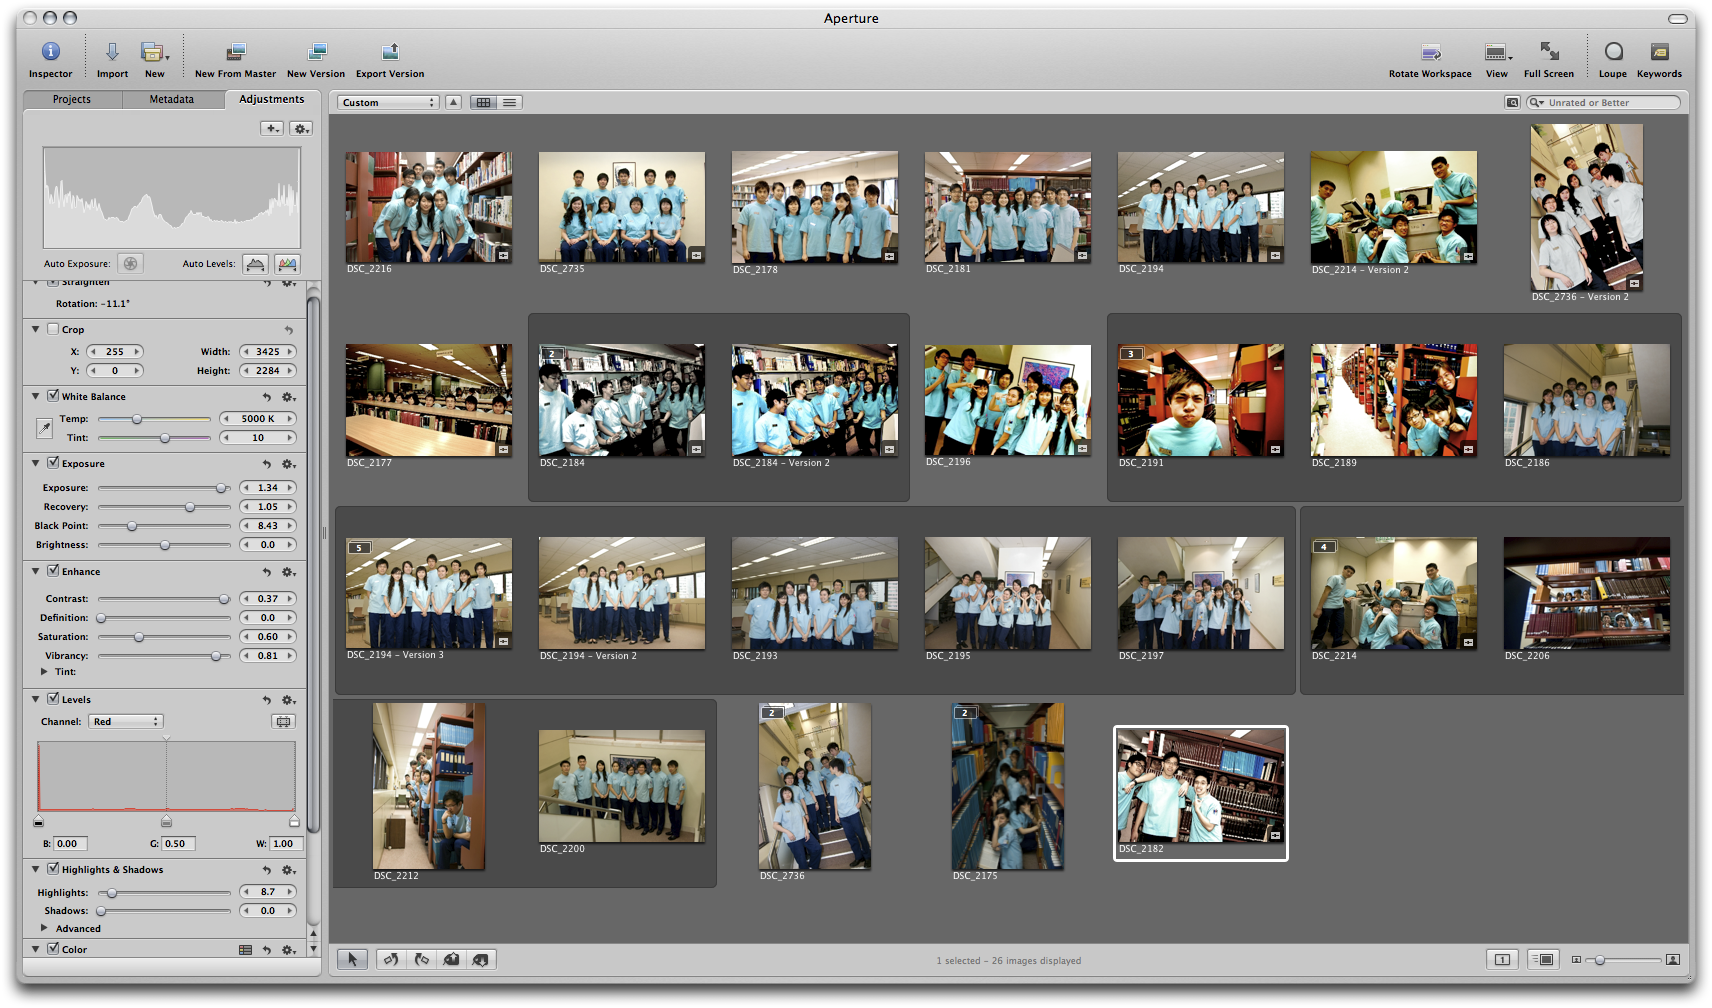Open the Inspector from the toolbar
The image size is (1712, 1008).
pos(50,52)
